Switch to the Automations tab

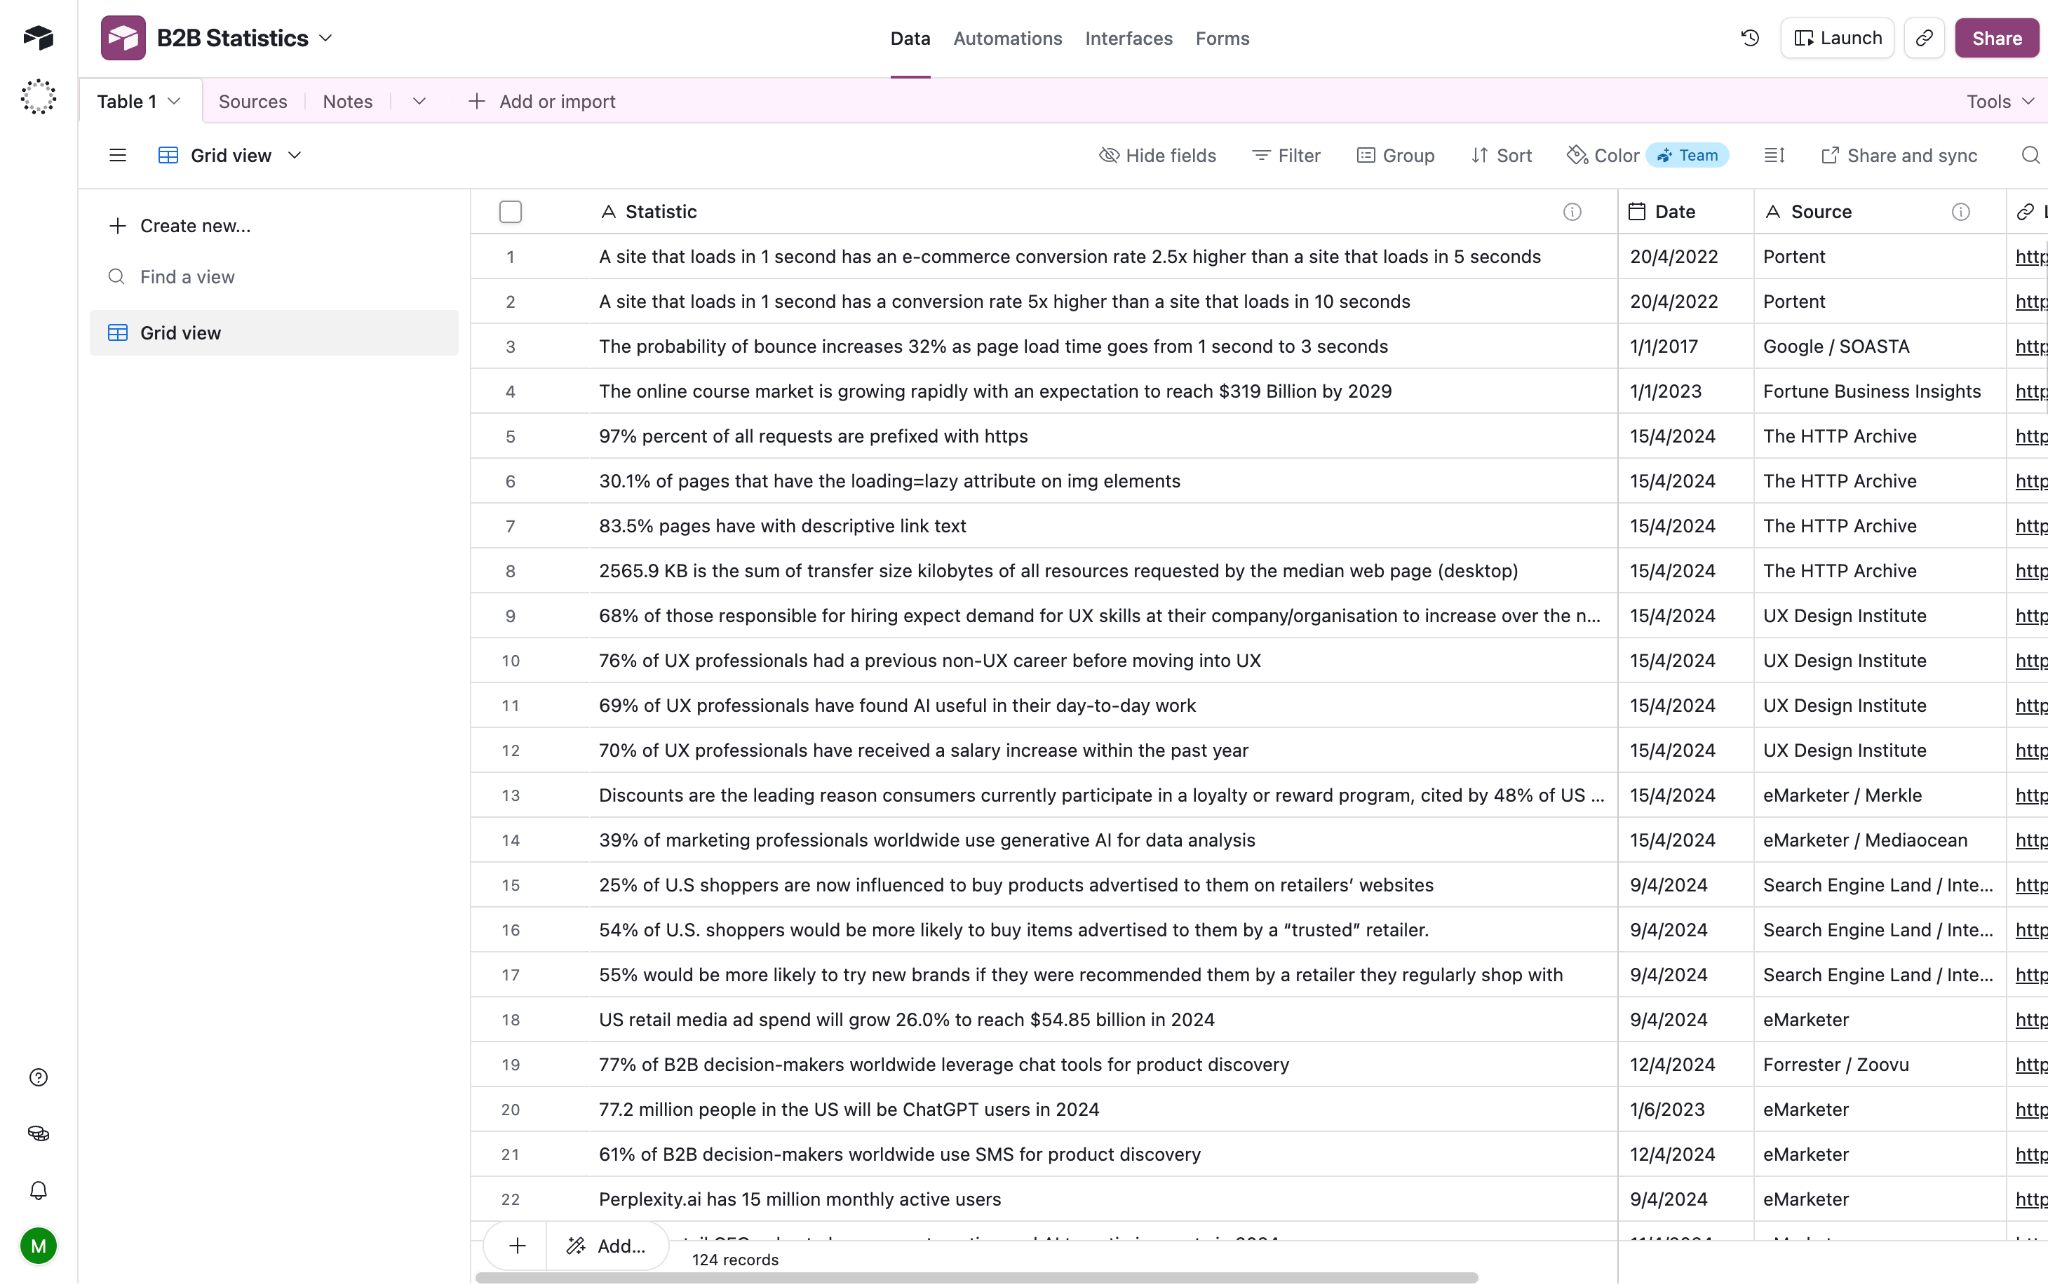point(1007,38)
